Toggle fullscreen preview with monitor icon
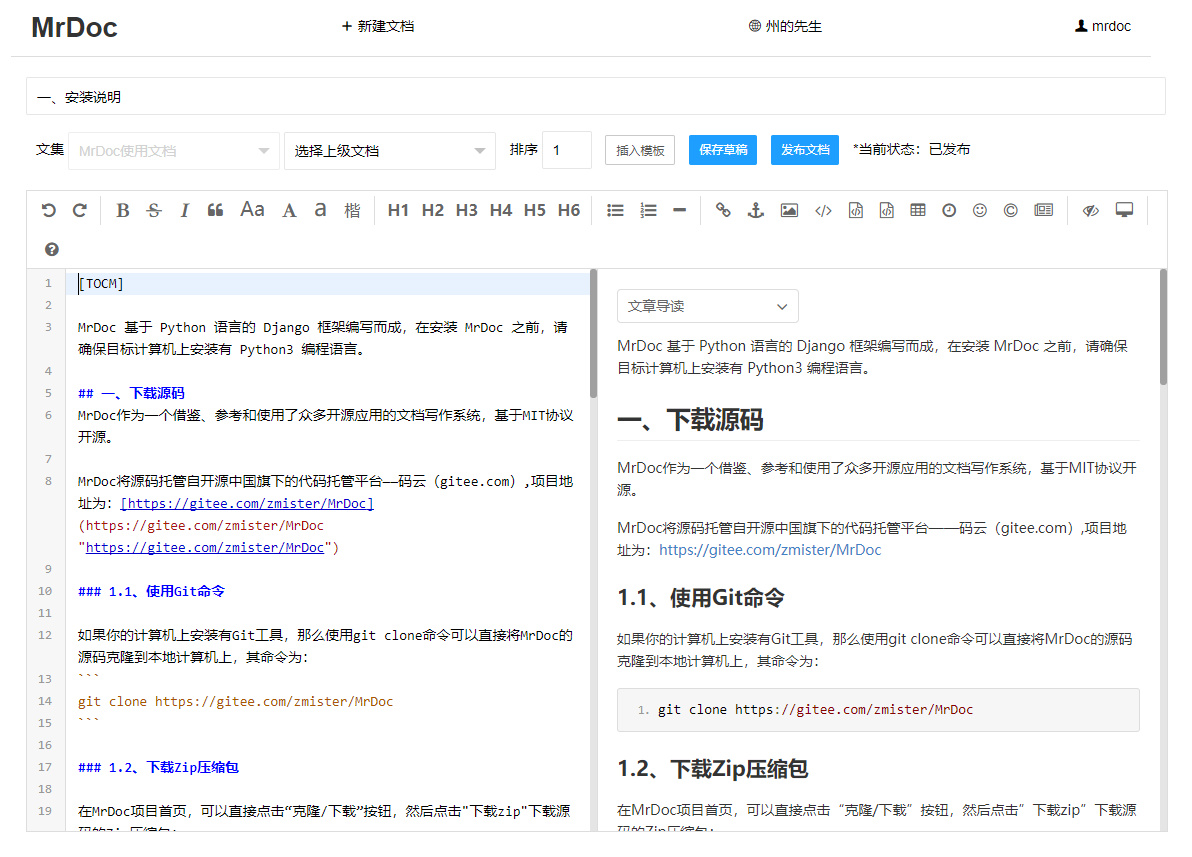Viewport: 1192px width, 857px height. pyautogui.click(x=1124, y=210)
